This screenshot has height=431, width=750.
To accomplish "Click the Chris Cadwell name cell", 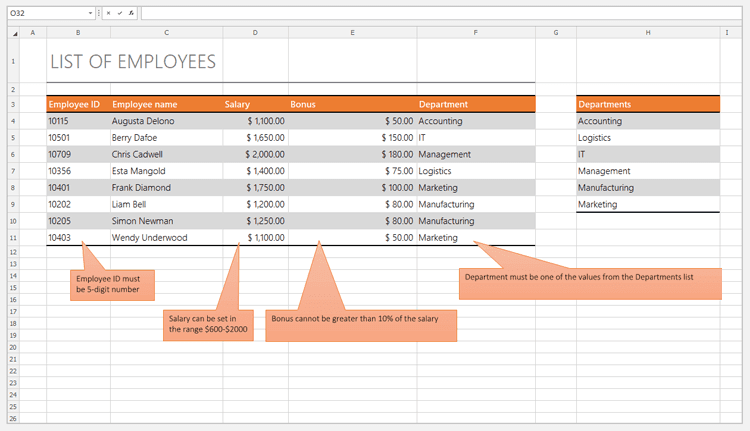I will 166,155.
